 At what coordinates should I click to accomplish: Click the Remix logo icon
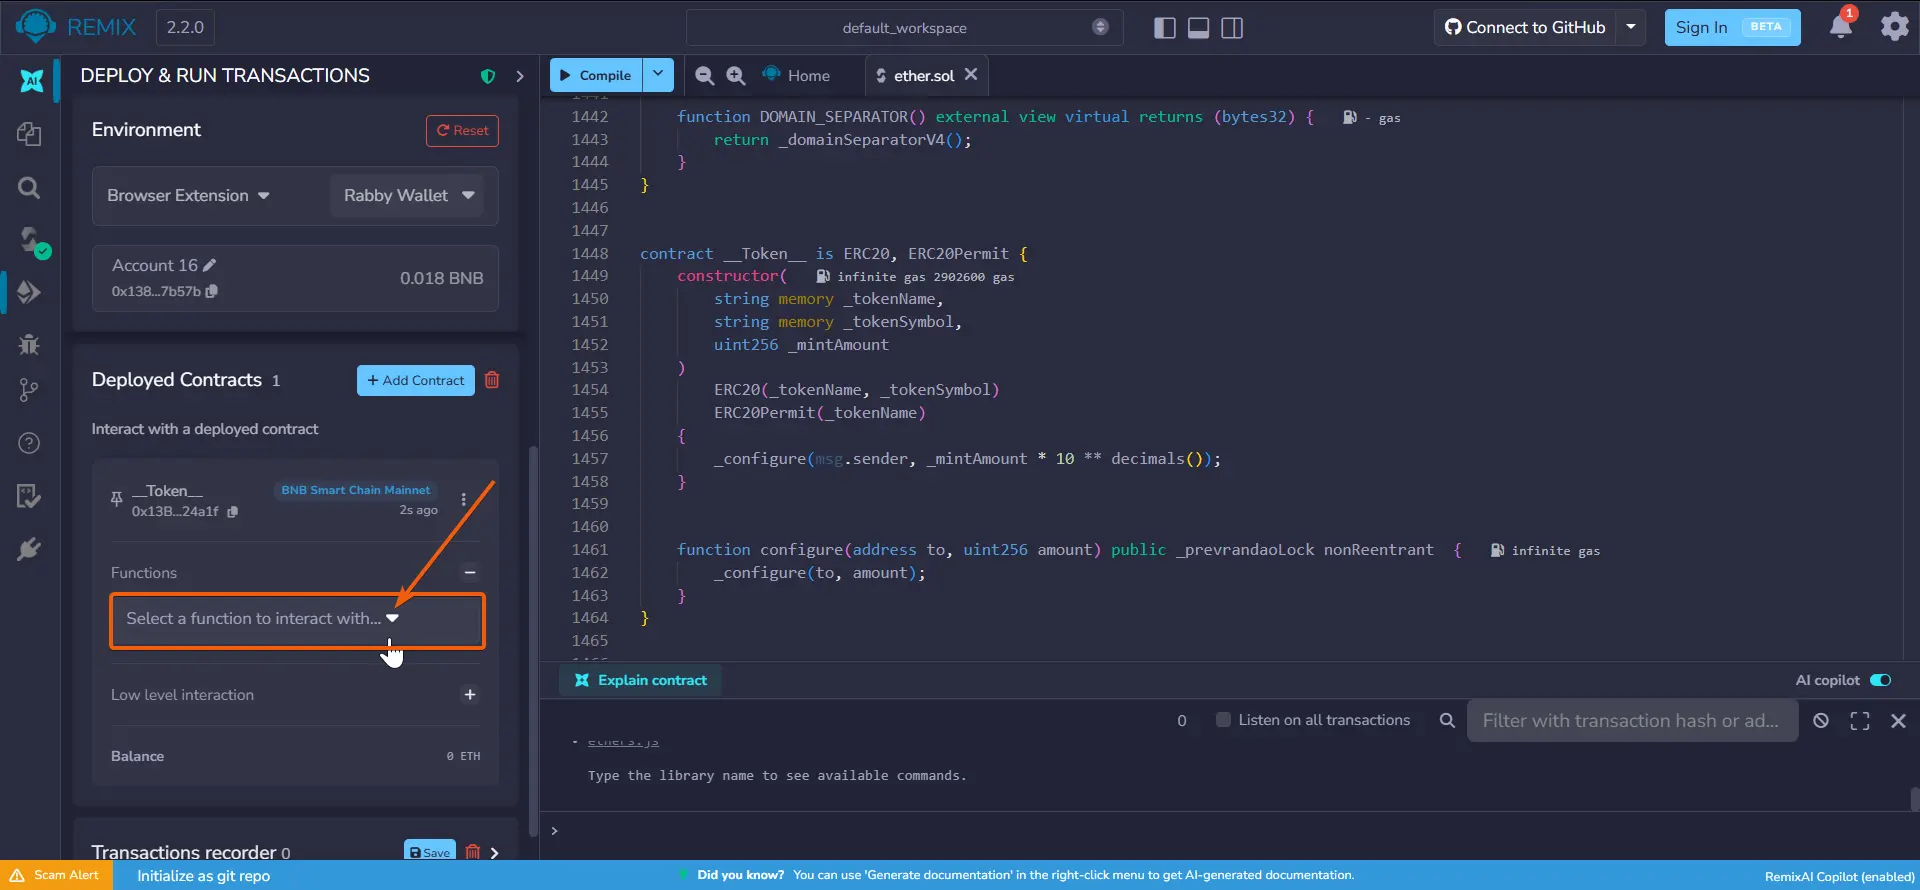(x=35, y=27)
